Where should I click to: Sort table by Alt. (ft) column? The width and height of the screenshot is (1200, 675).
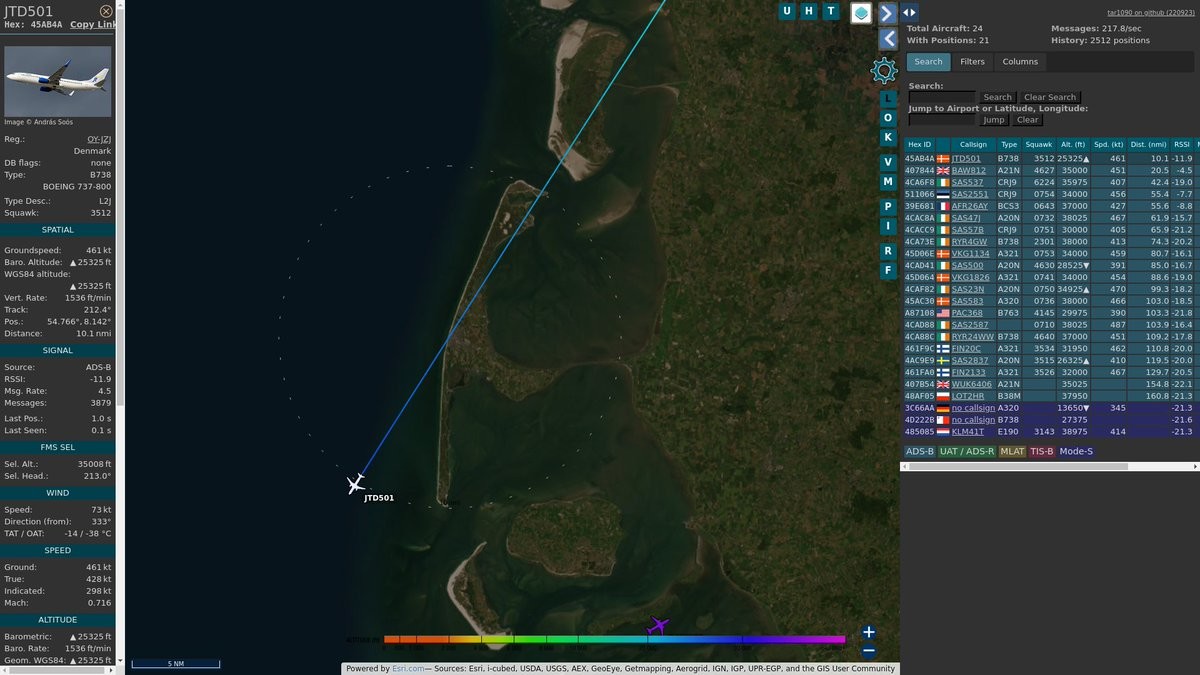pyautogui.click(x=1073, y=145)
